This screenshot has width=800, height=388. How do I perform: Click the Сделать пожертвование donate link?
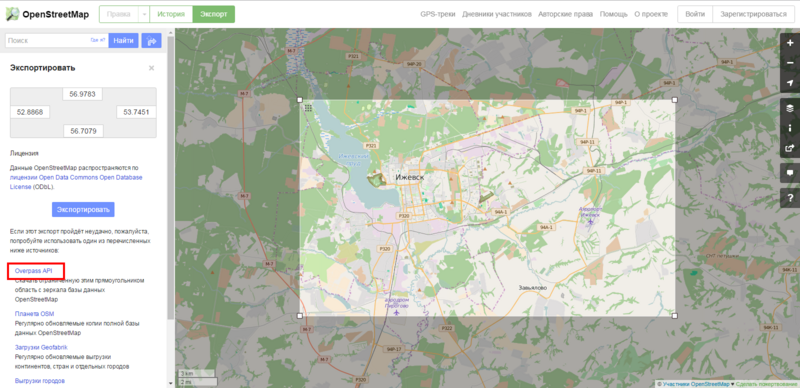[766, 383]
